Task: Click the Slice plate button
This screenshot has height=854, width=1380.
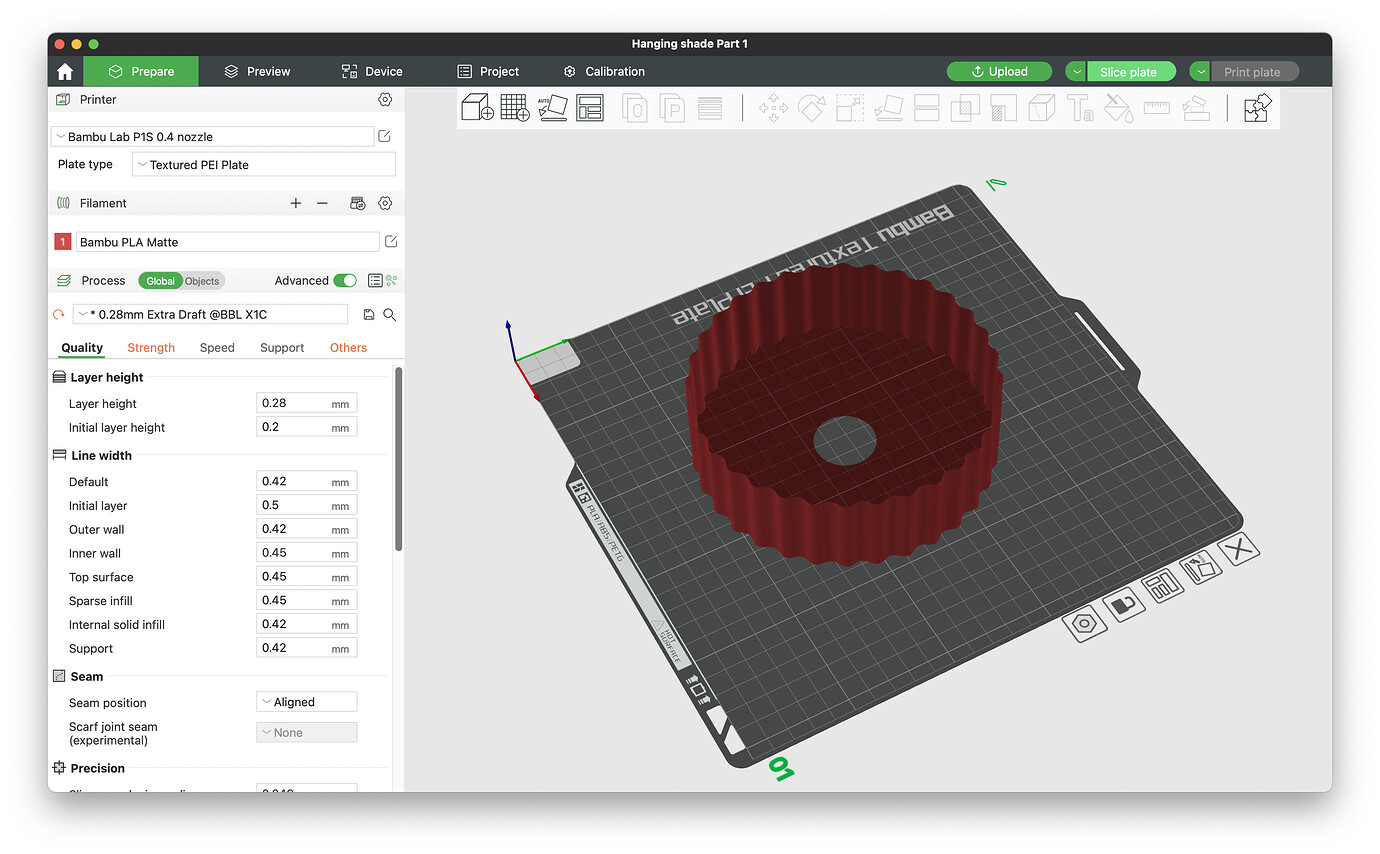Action: (x=1131, y=72)
